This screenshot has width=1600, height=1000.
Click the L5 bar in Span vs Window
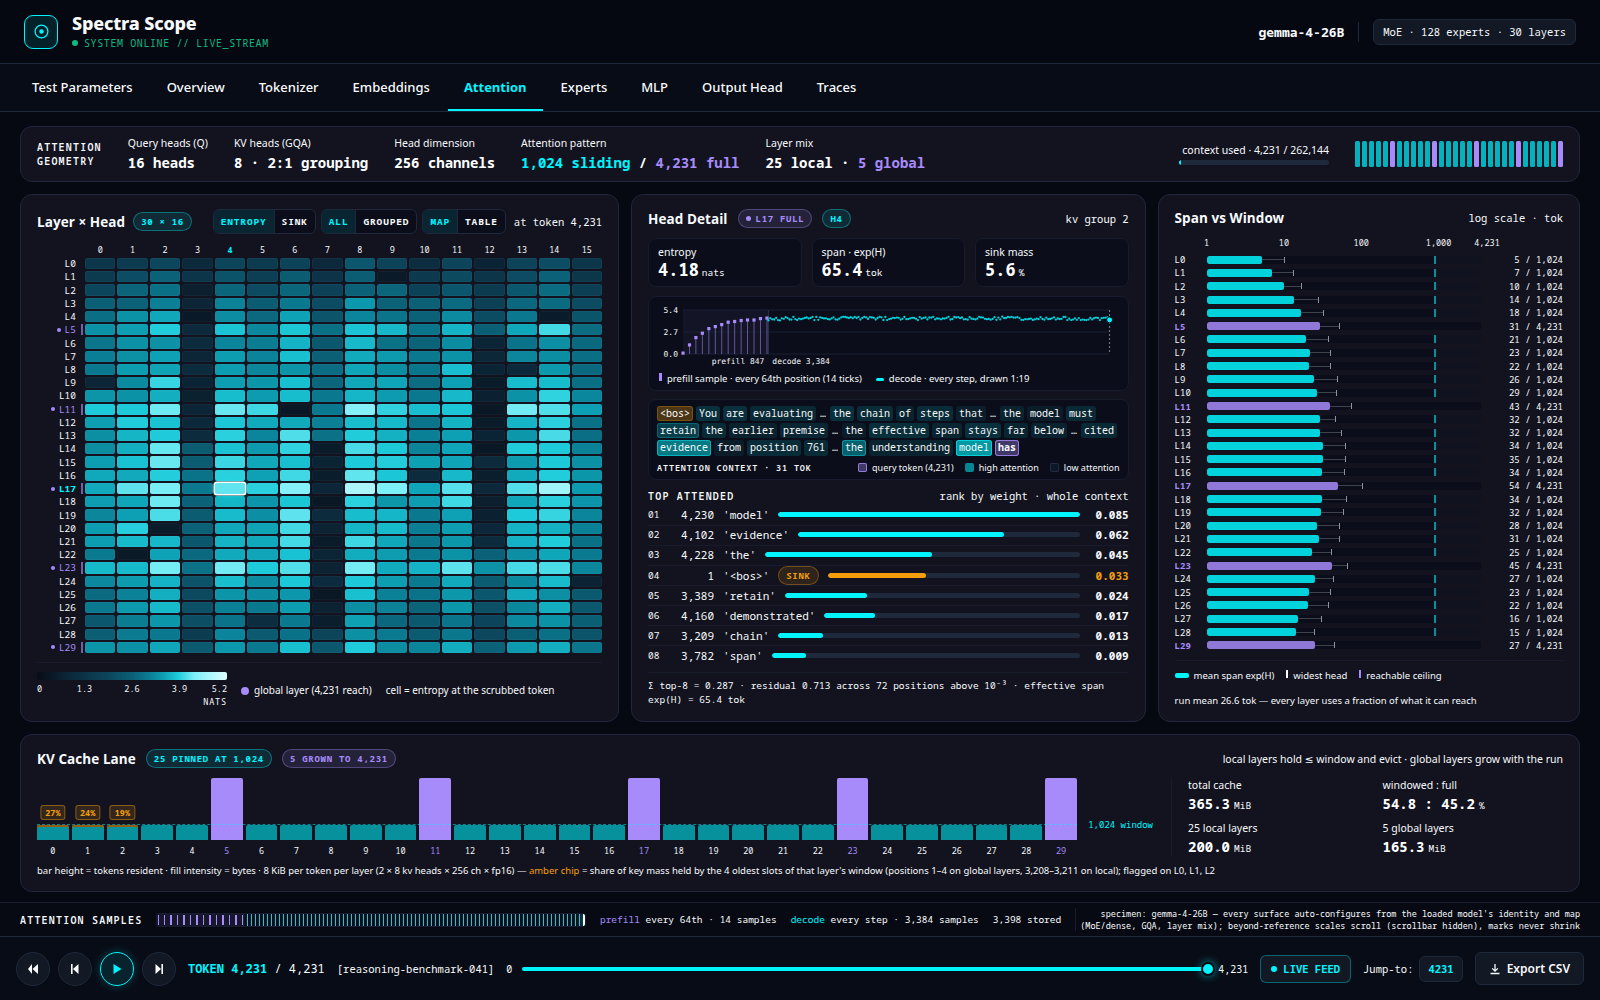pyautogui.click(x=1263, y=326)
